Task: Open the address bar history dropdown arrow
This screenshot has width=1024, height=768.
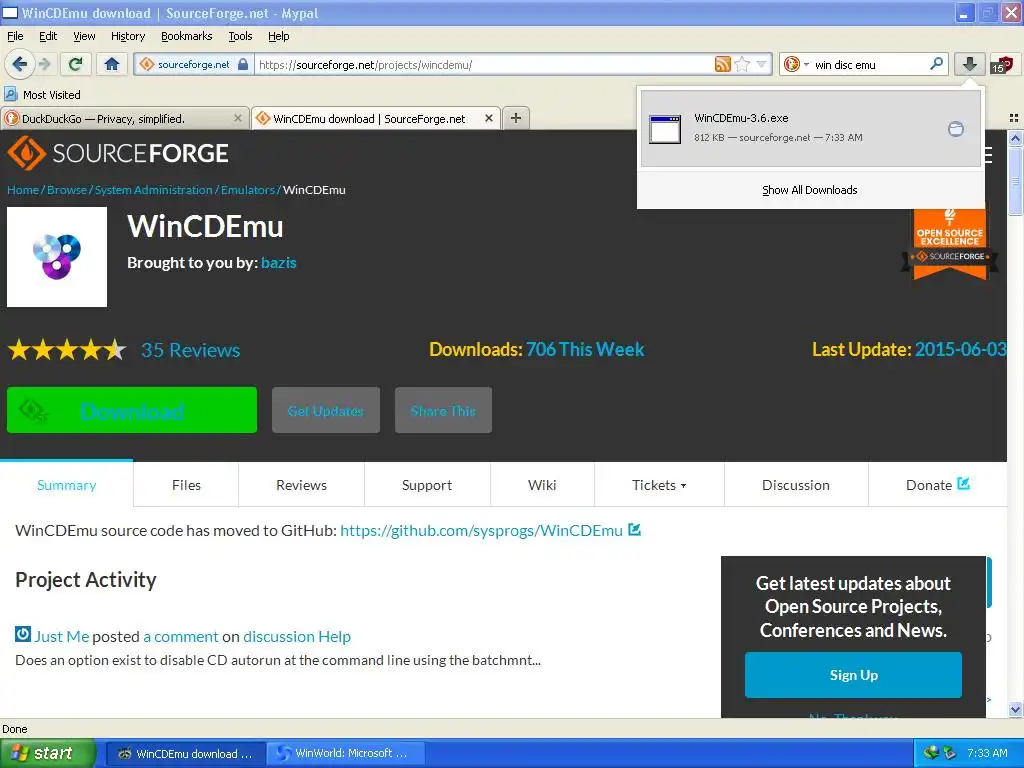Action: (761, 64)
